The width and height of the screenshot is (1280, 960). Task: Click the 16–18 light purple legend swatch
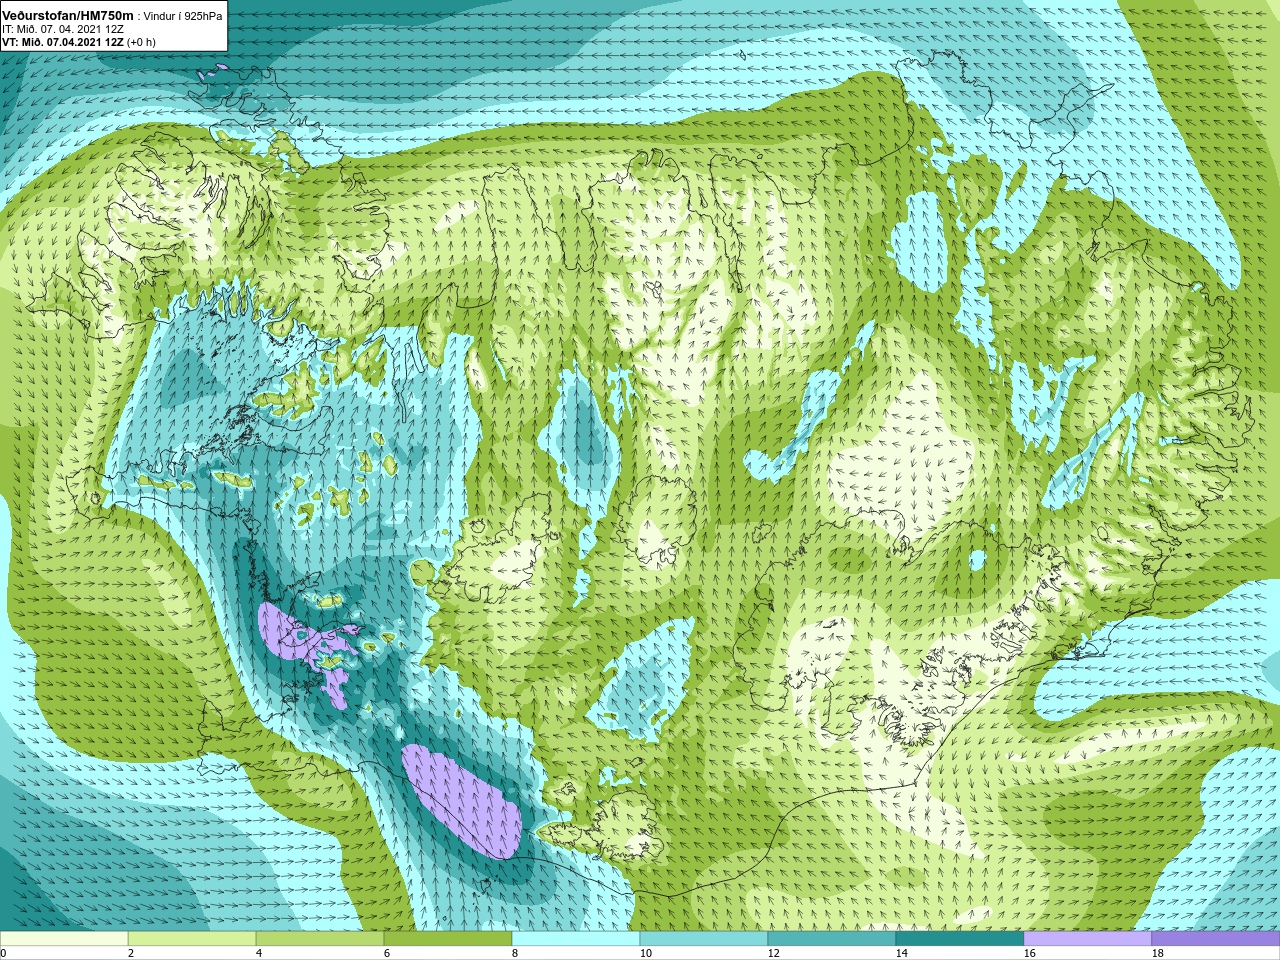(1088, 939)
